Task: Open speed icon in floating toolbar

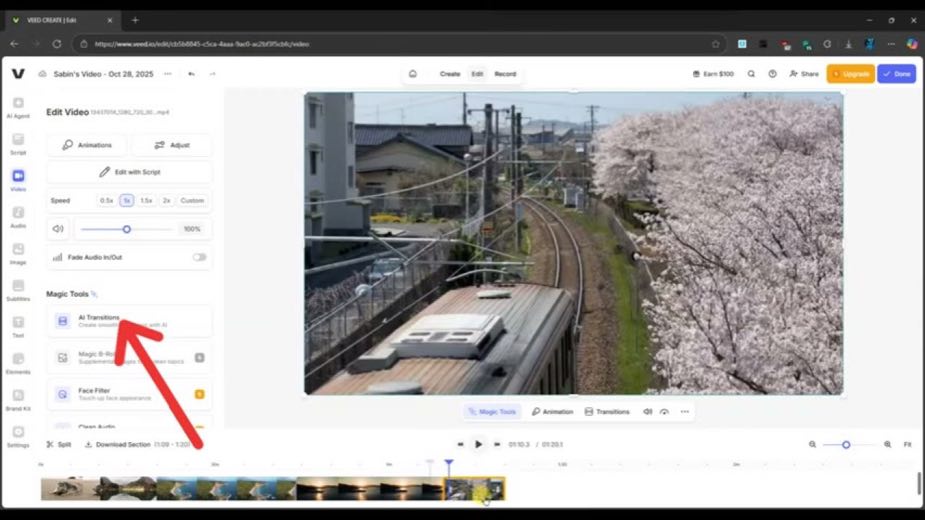Action: [x=664, y=411]
